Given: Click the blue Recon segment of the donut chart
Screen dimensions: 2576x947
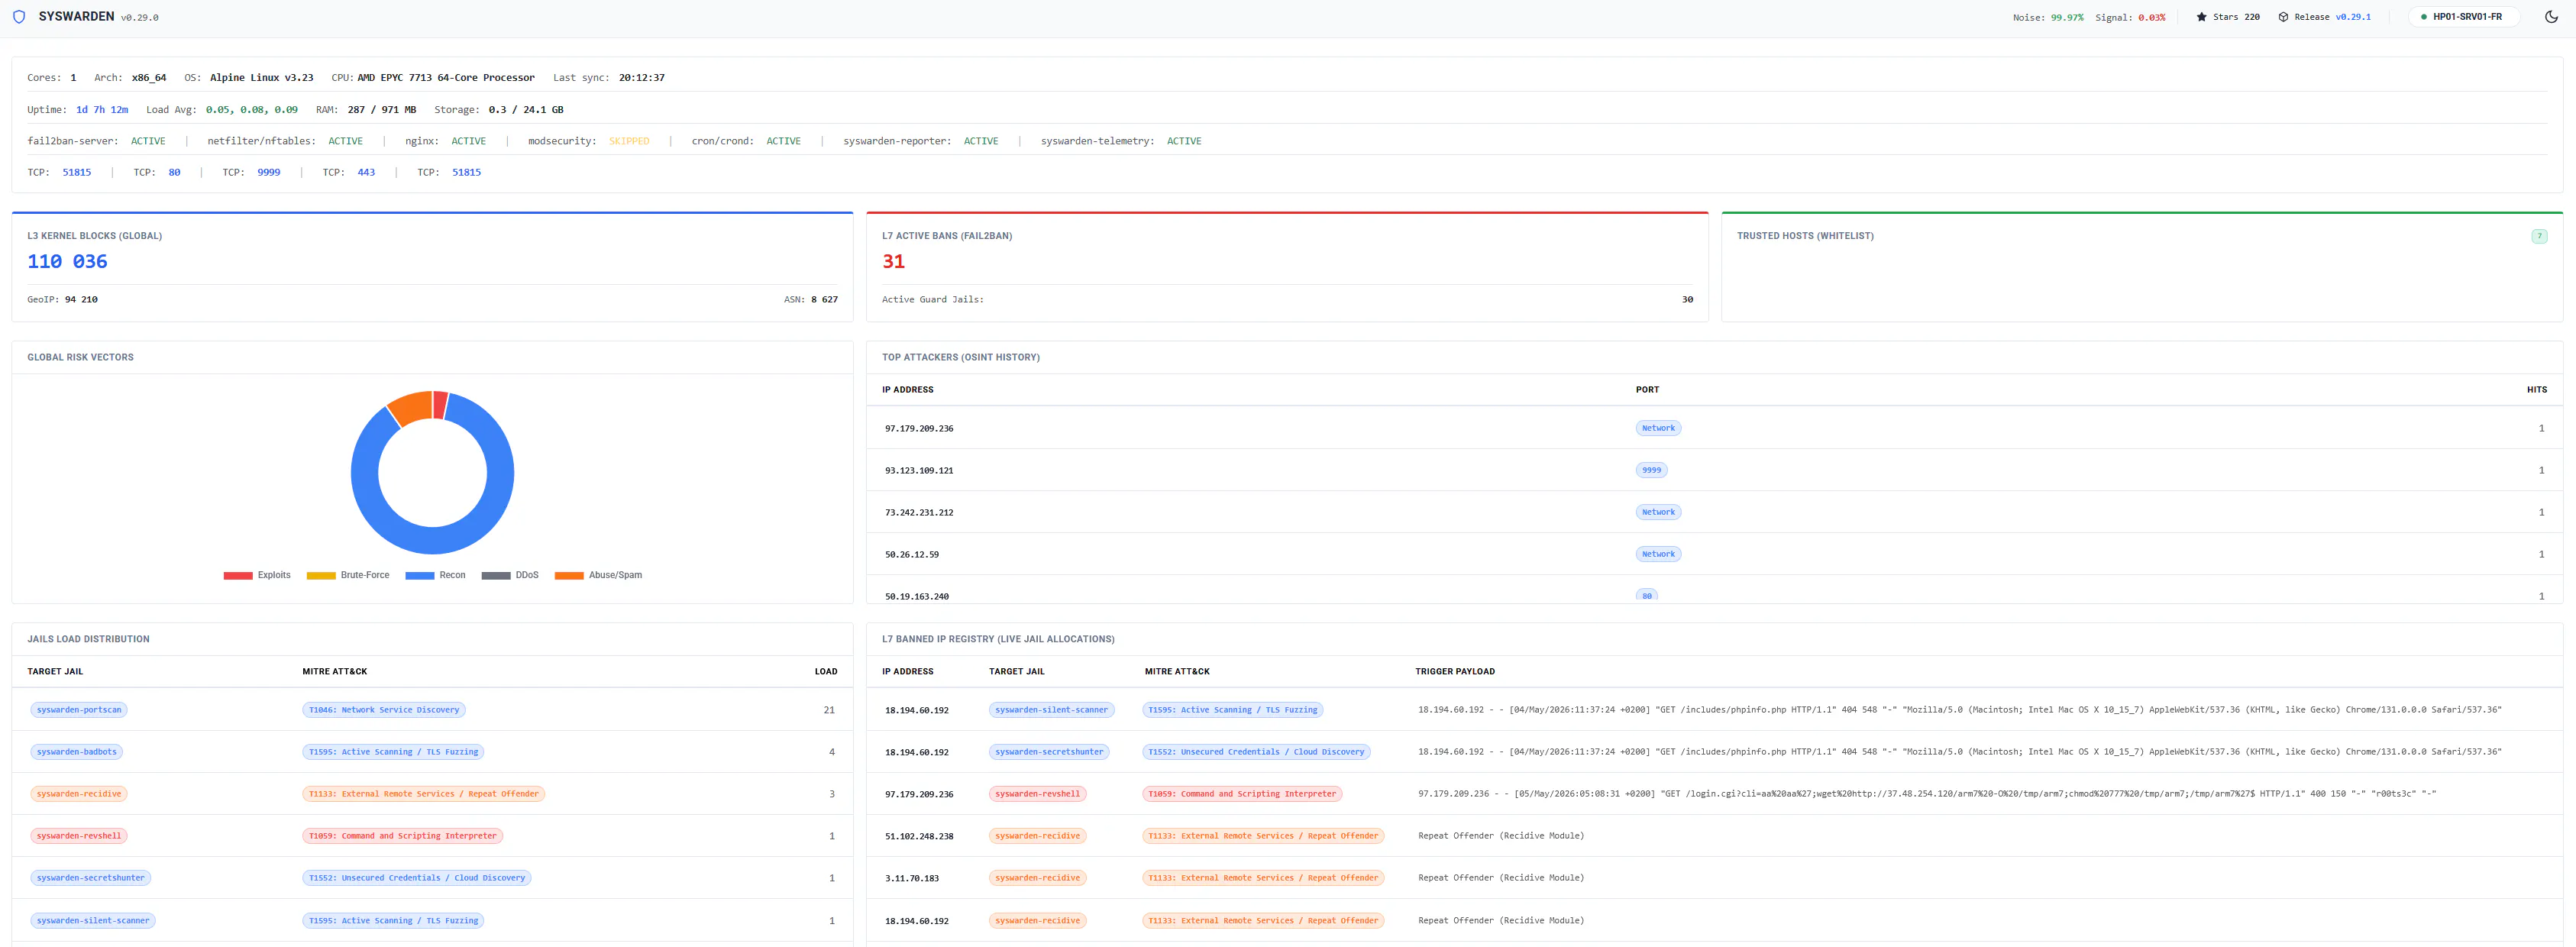Looking at the screenshot, I should pos(433,541).
